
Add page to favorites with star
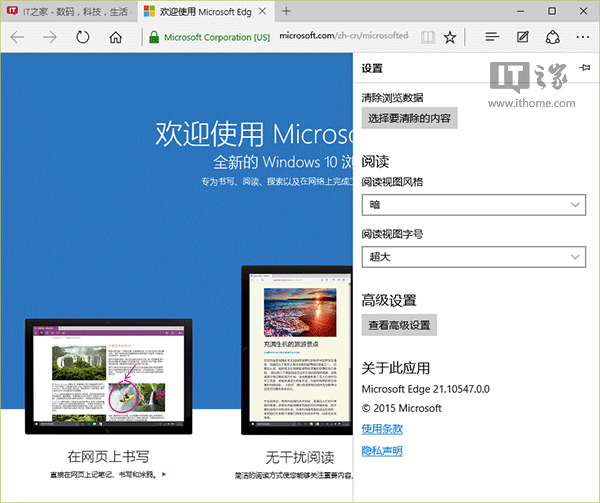click(x=450, y=37)
